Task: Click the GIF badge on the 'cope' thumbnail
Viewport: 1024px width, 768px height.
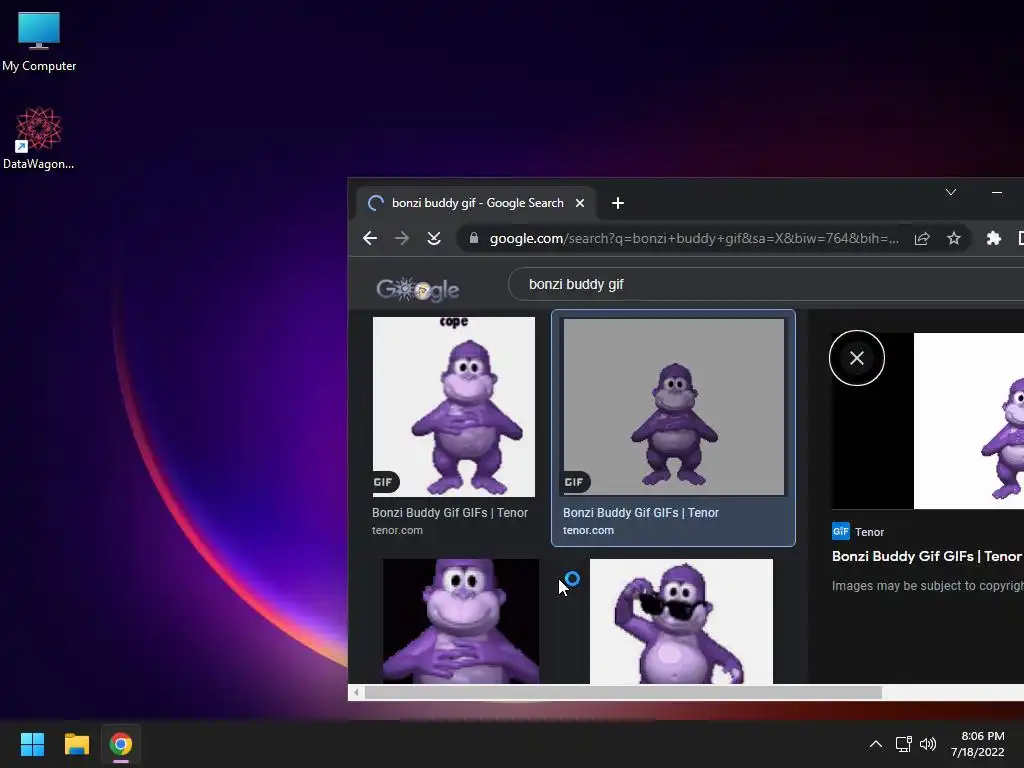Action: [384, 482]
